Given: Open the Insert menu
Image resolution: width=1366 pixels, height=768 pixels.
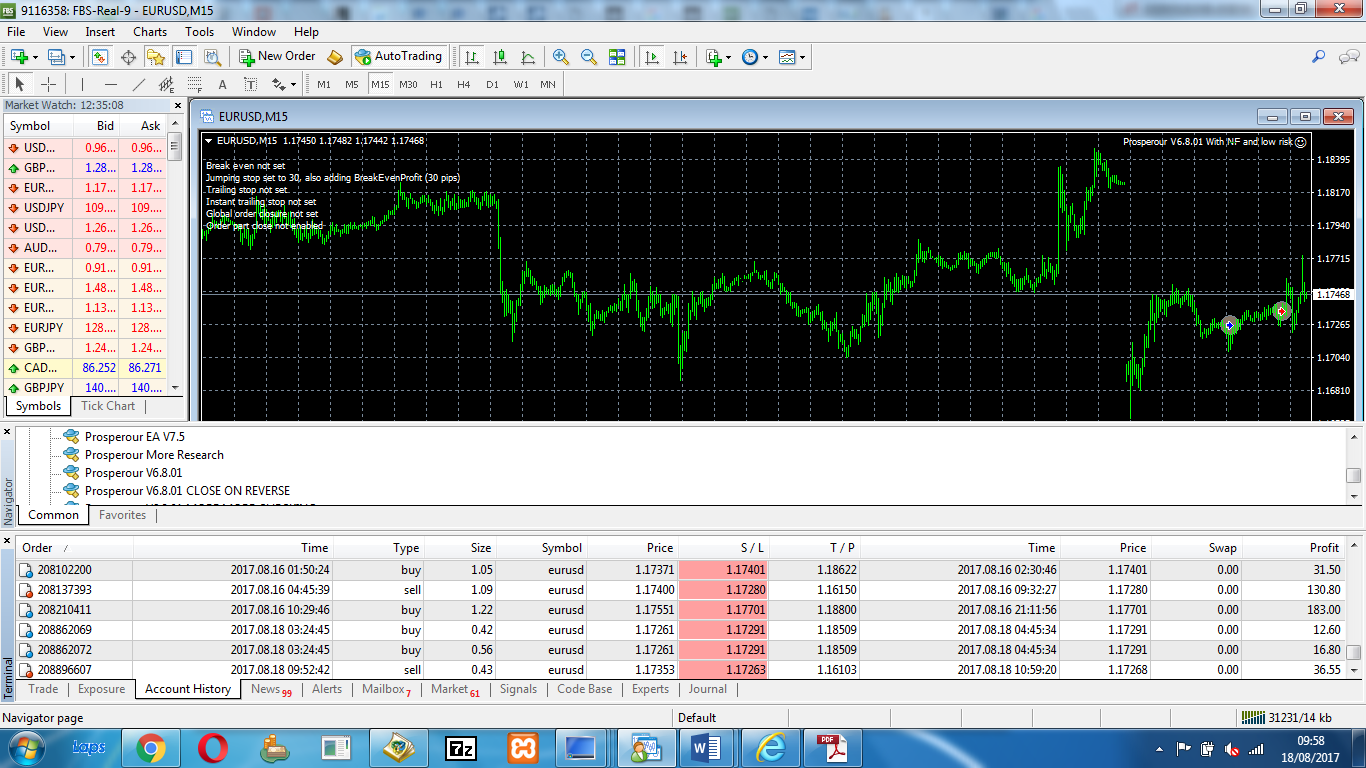Looking at the screenshot, I should coord(100,32).
